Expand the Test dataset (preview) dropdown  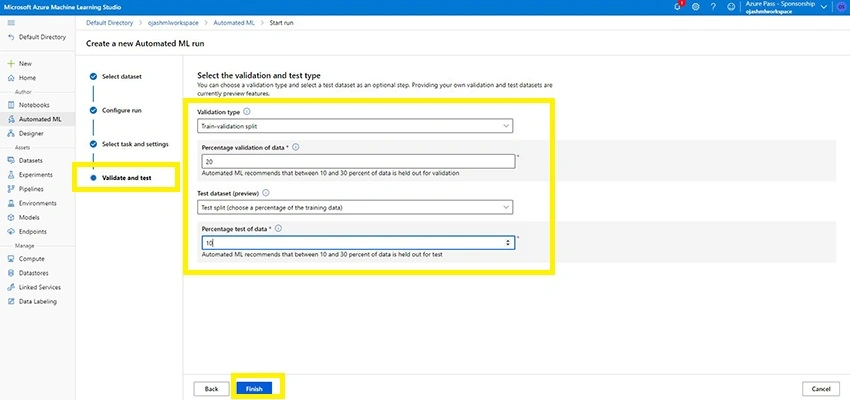tap(355, 207)
